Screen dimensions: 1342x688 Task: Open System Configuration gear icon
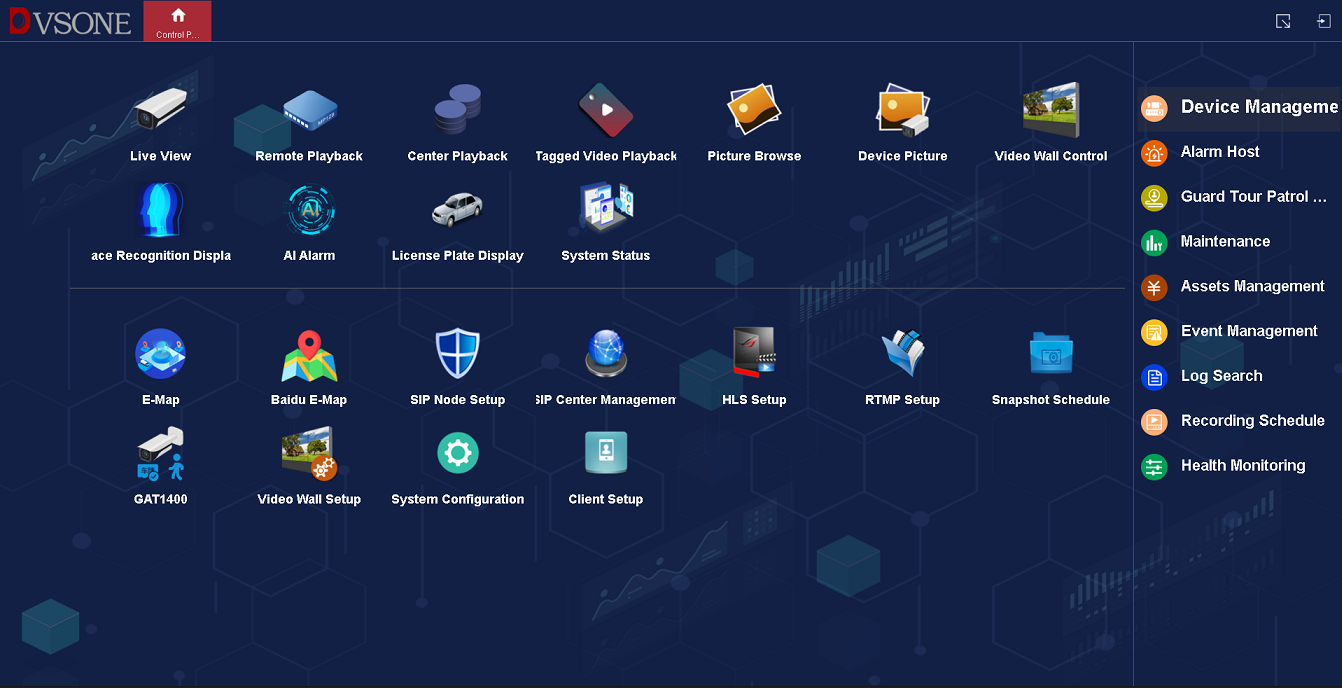tap(457, 455)
